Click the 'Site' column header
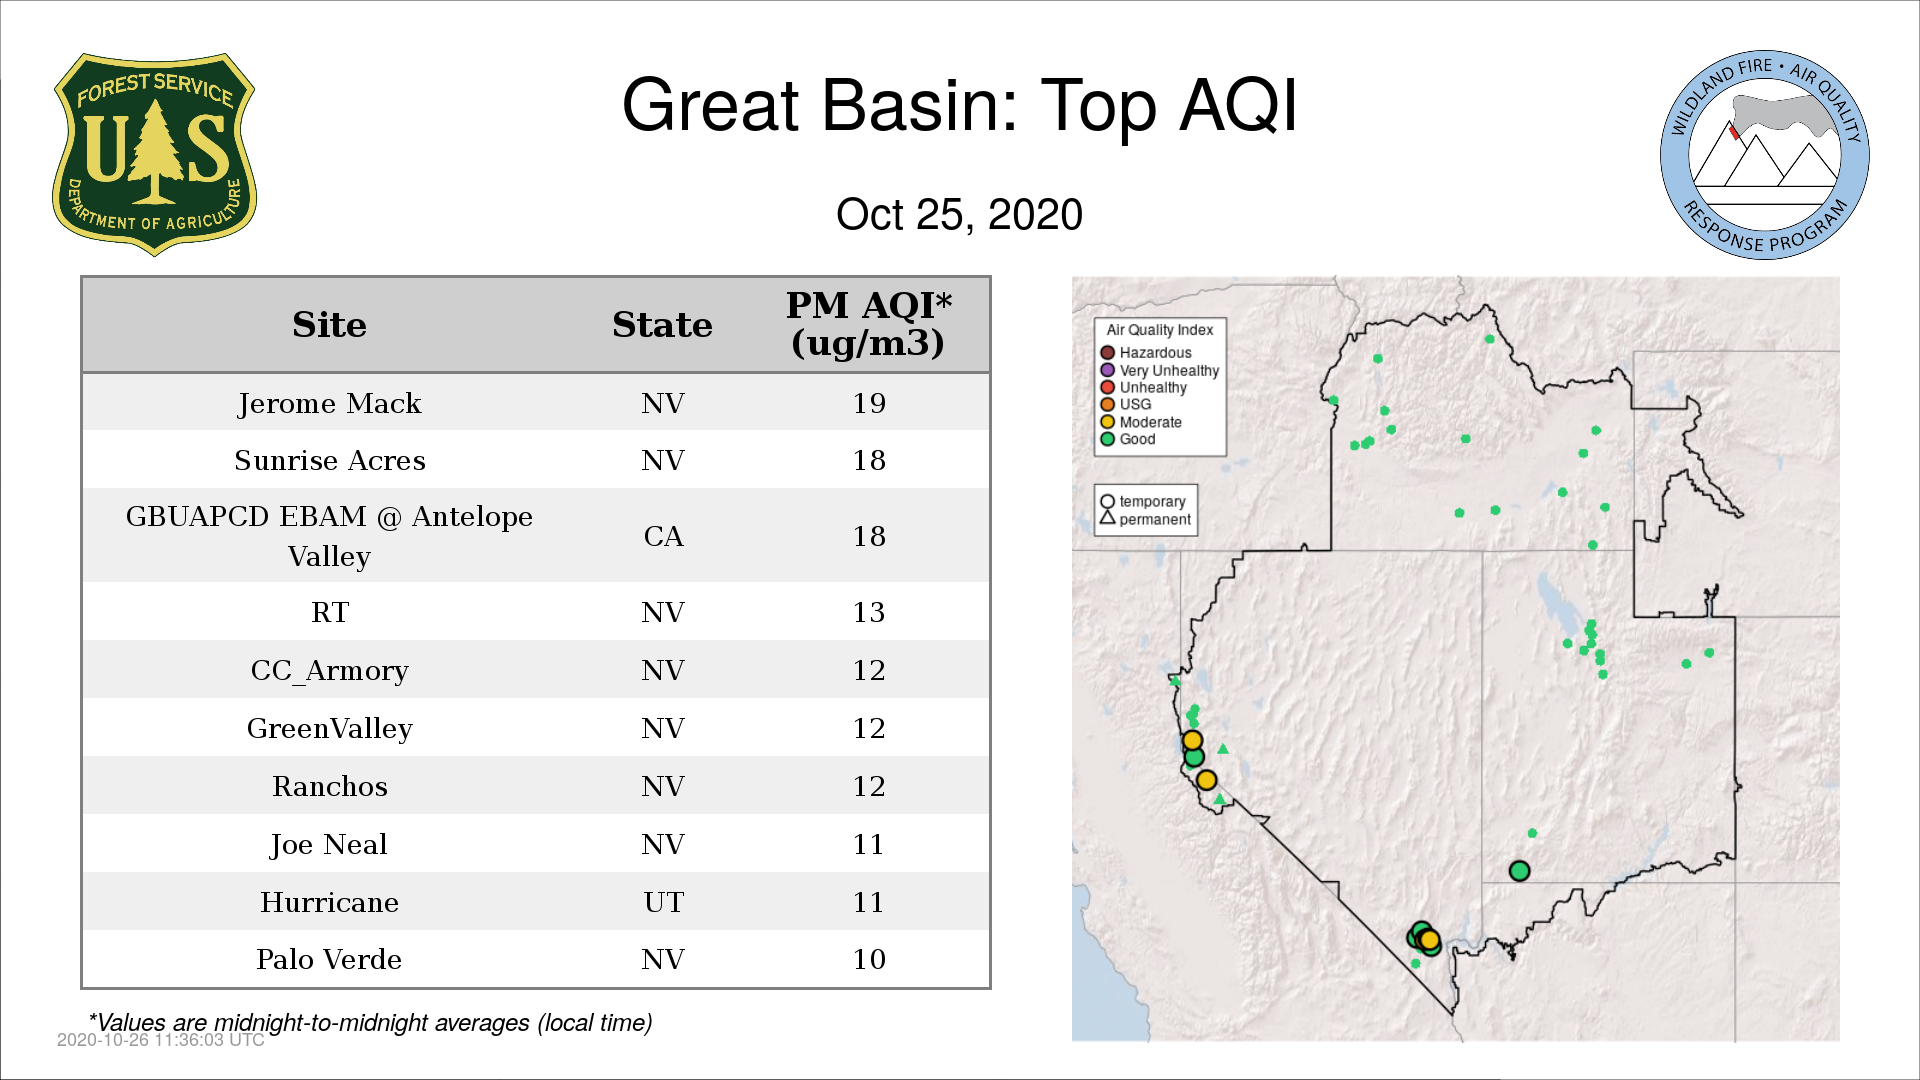Screen dimensions: 1920x1080 click(x=329, y=325)
